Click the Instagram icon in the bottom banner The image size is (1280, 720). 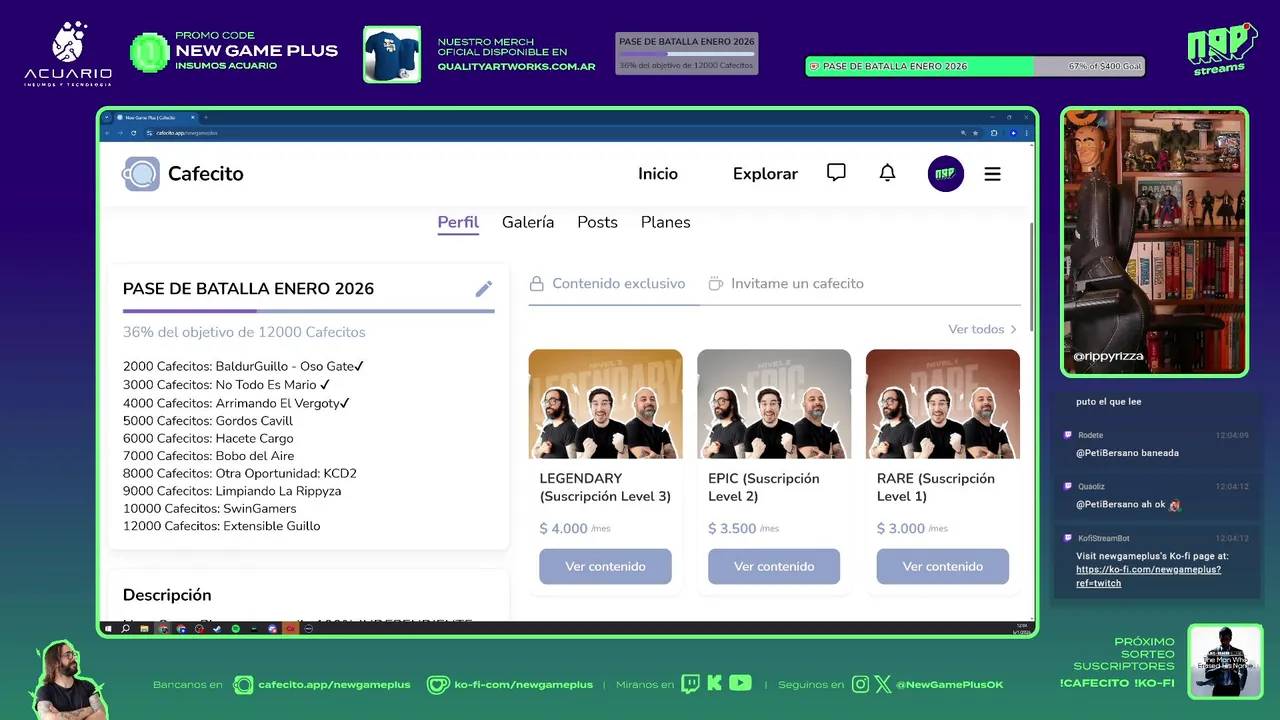click(861, 684)
